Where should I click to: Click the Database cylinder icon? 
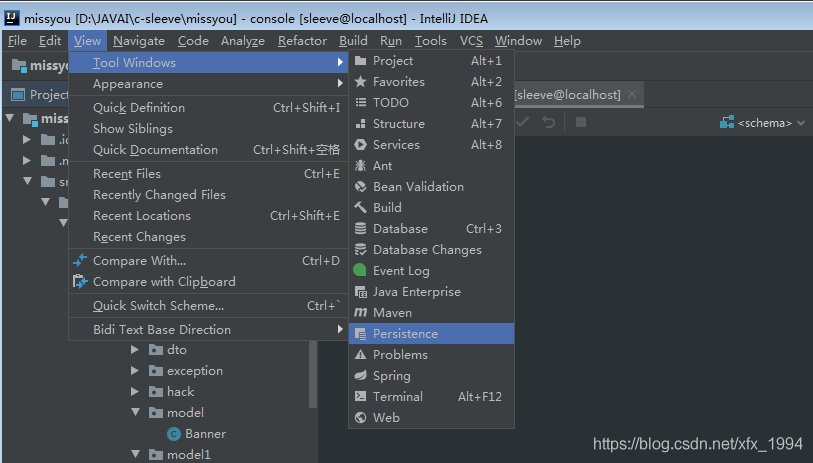click(360, 229)
